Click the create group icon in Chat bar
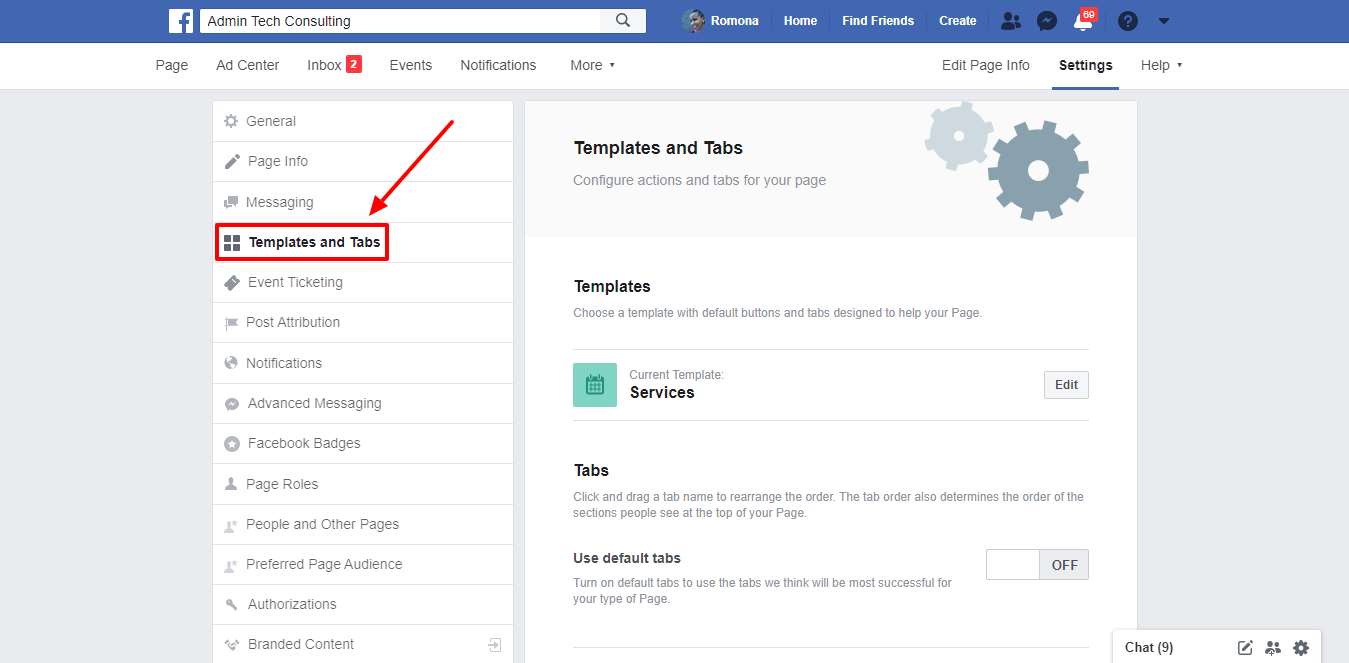The image size is (1349, 663). coord(1272,648)
